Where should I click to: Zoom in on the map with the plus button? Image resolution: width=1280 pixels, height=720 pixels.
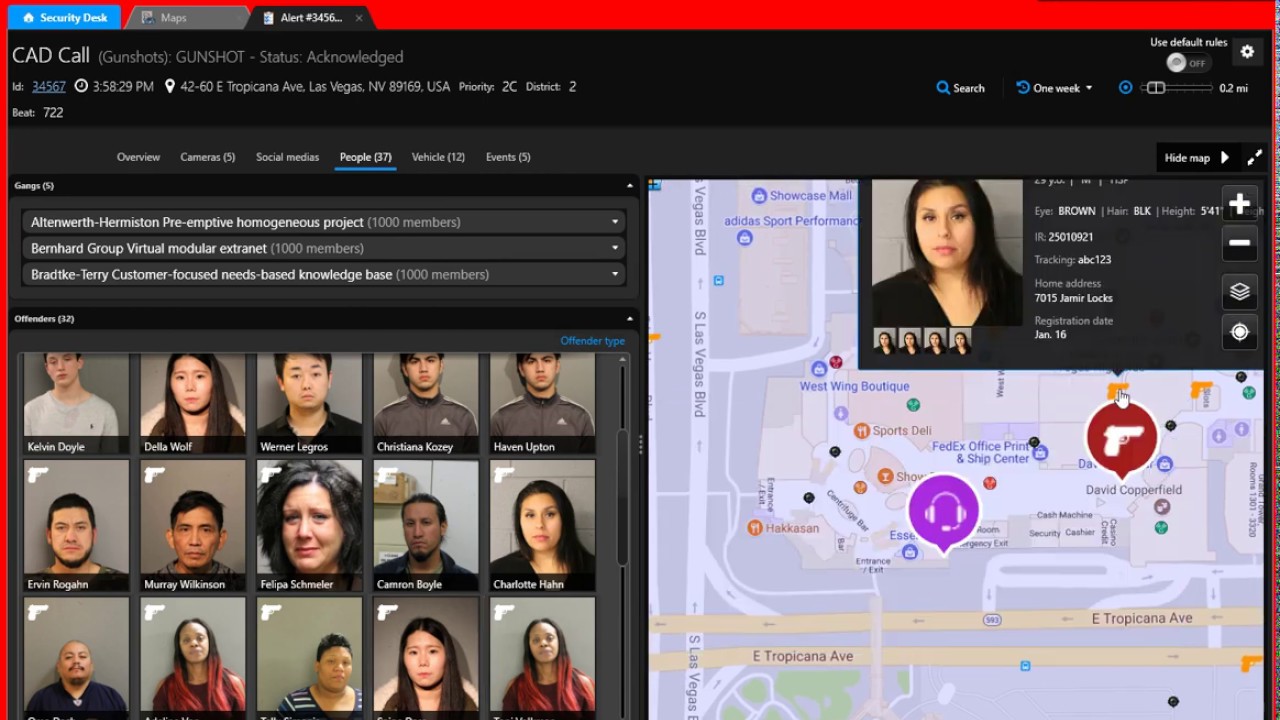1239,204
